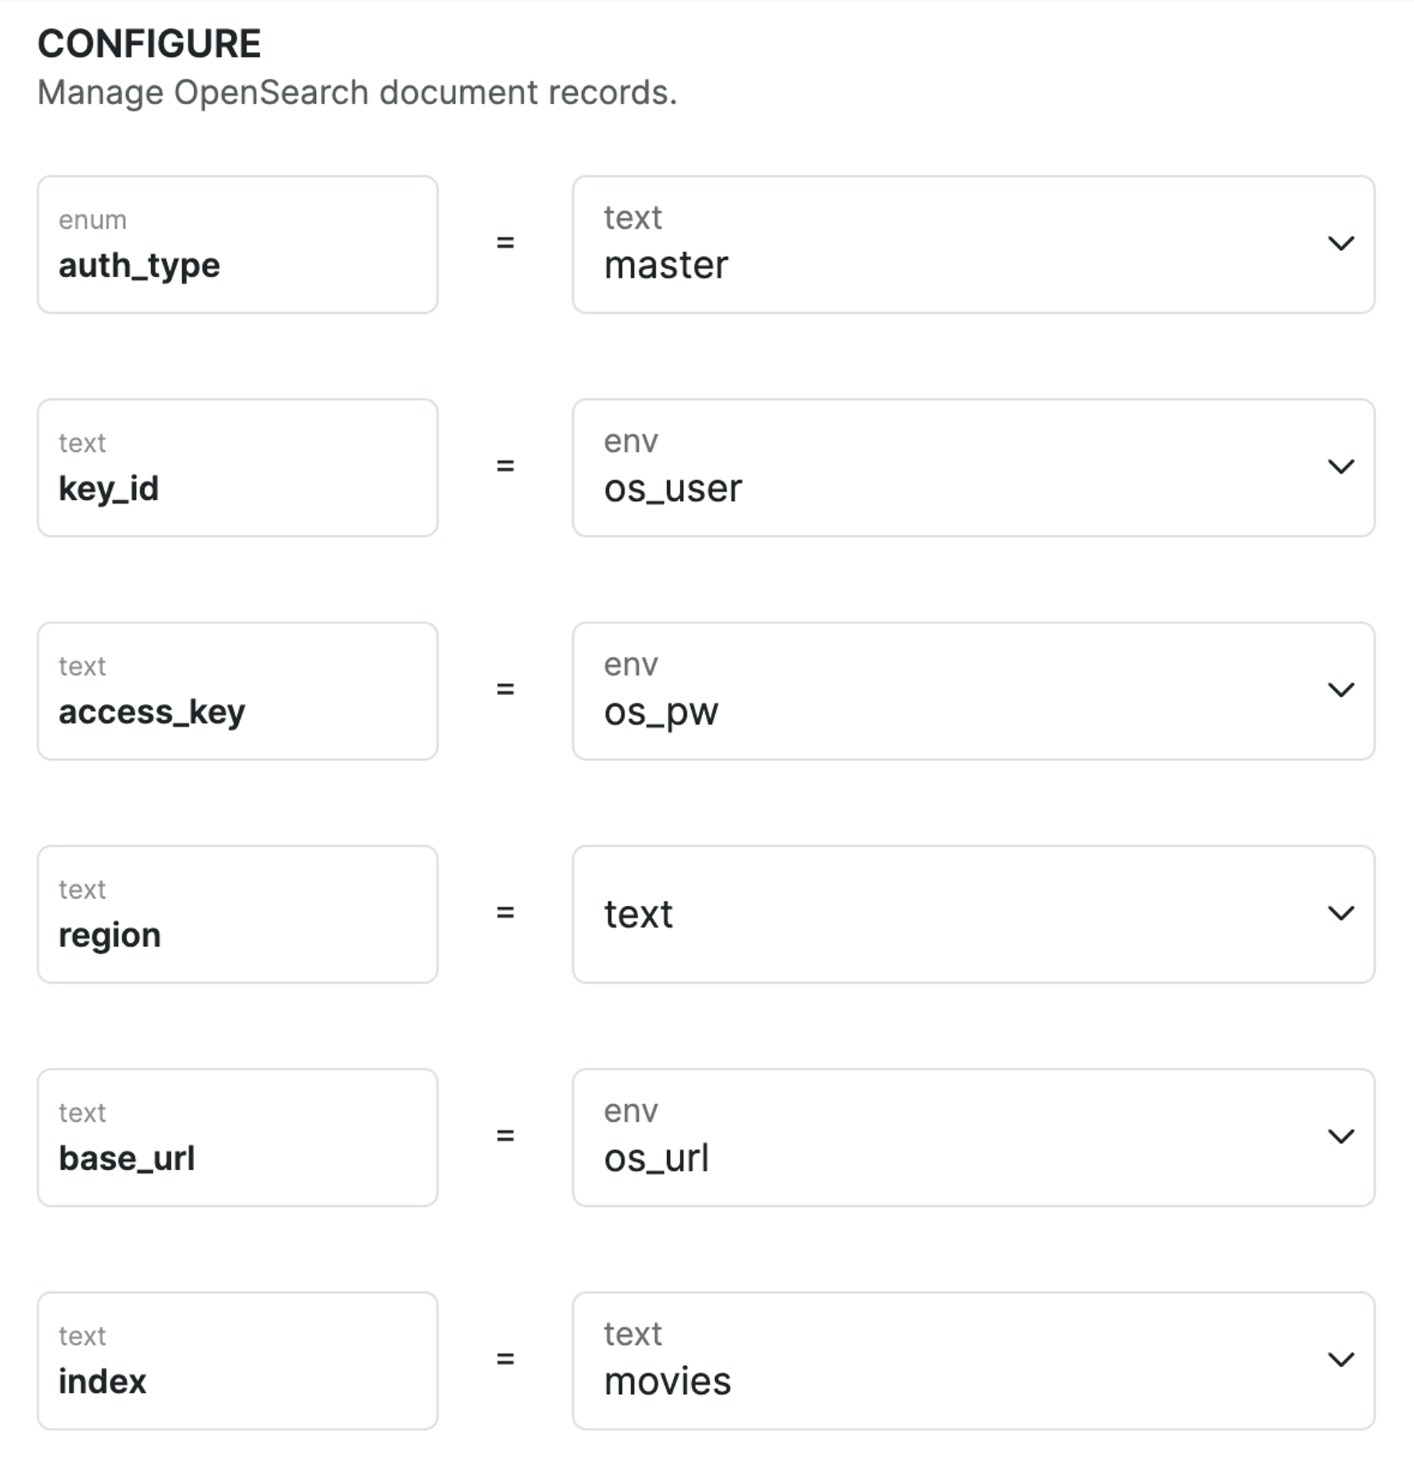Select the key_id parameter field
The height and width of the screenshot is (1470, 1414).
click(237, 468)
